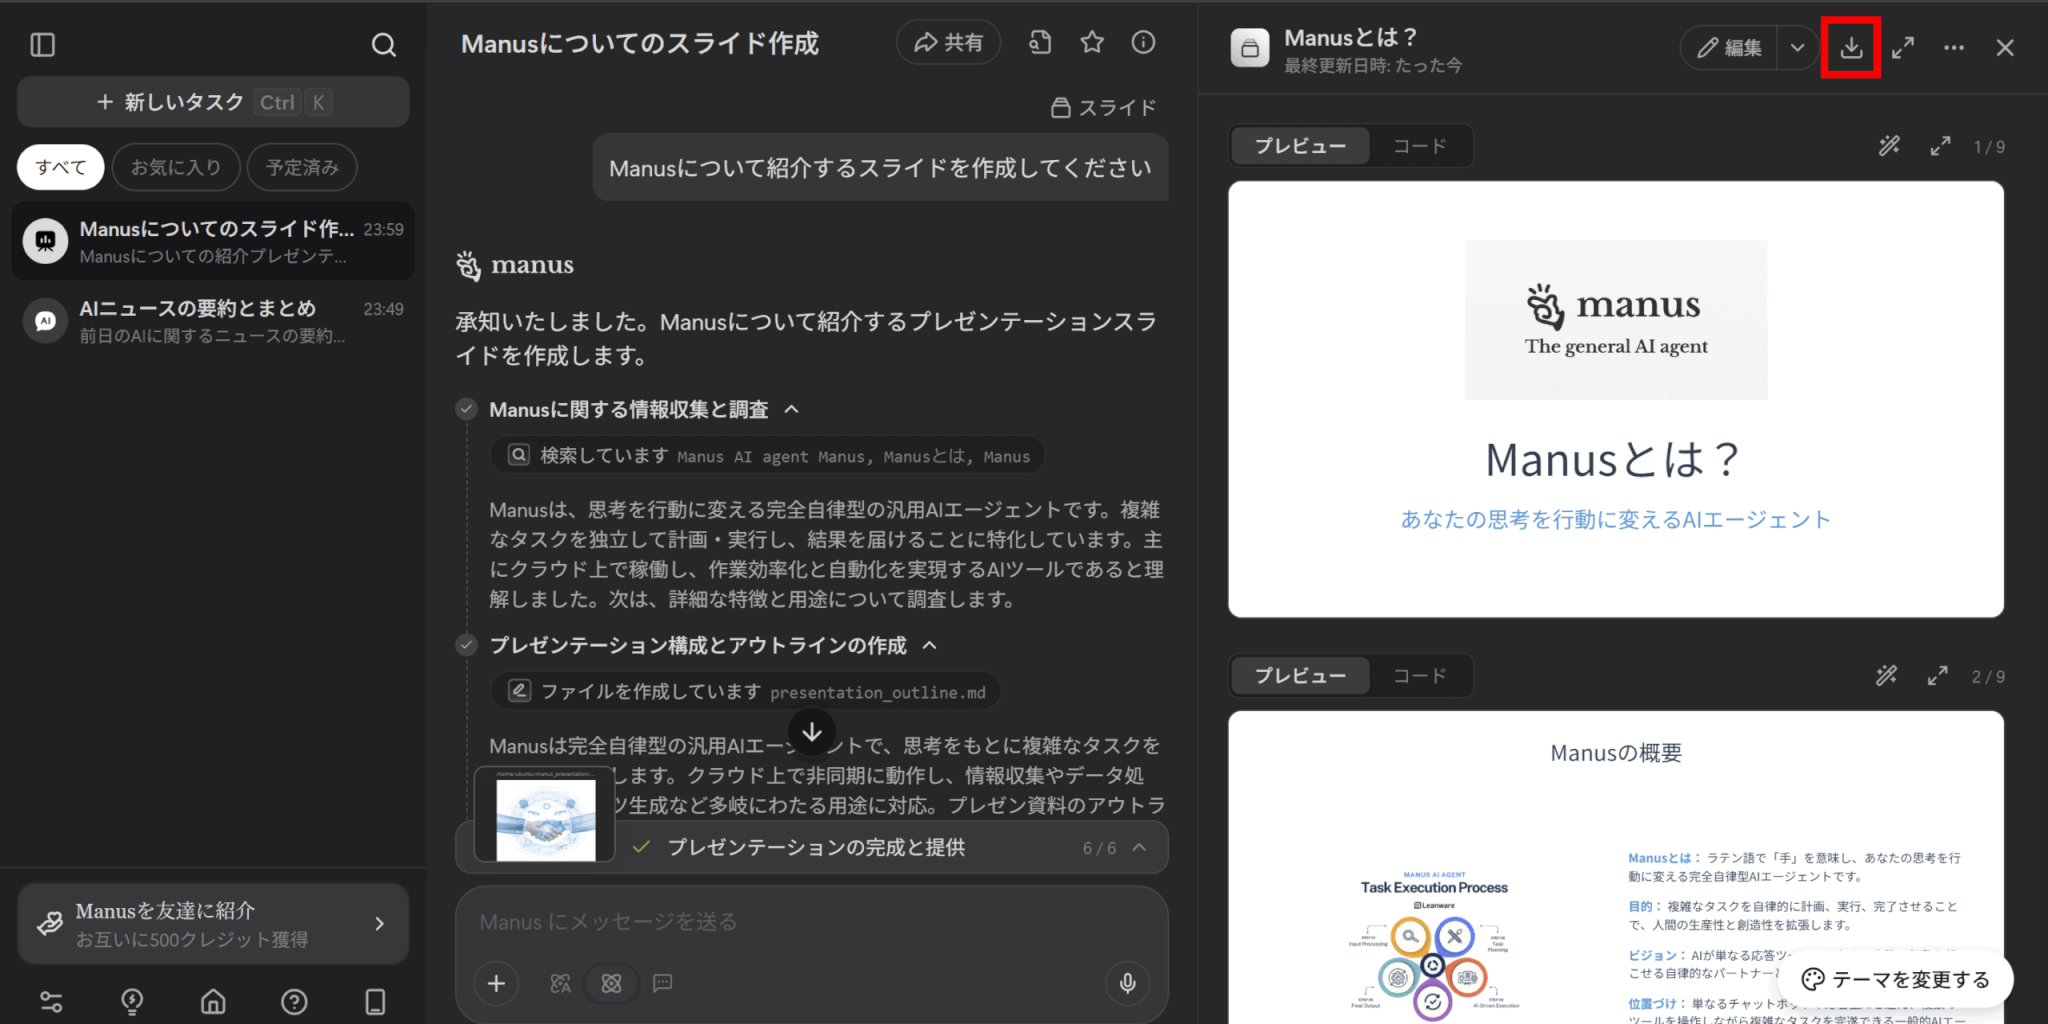The image size is (2048, 1024).
Task: Switch to コード tab for slide 1
Action: click(x=1419, y=146)
